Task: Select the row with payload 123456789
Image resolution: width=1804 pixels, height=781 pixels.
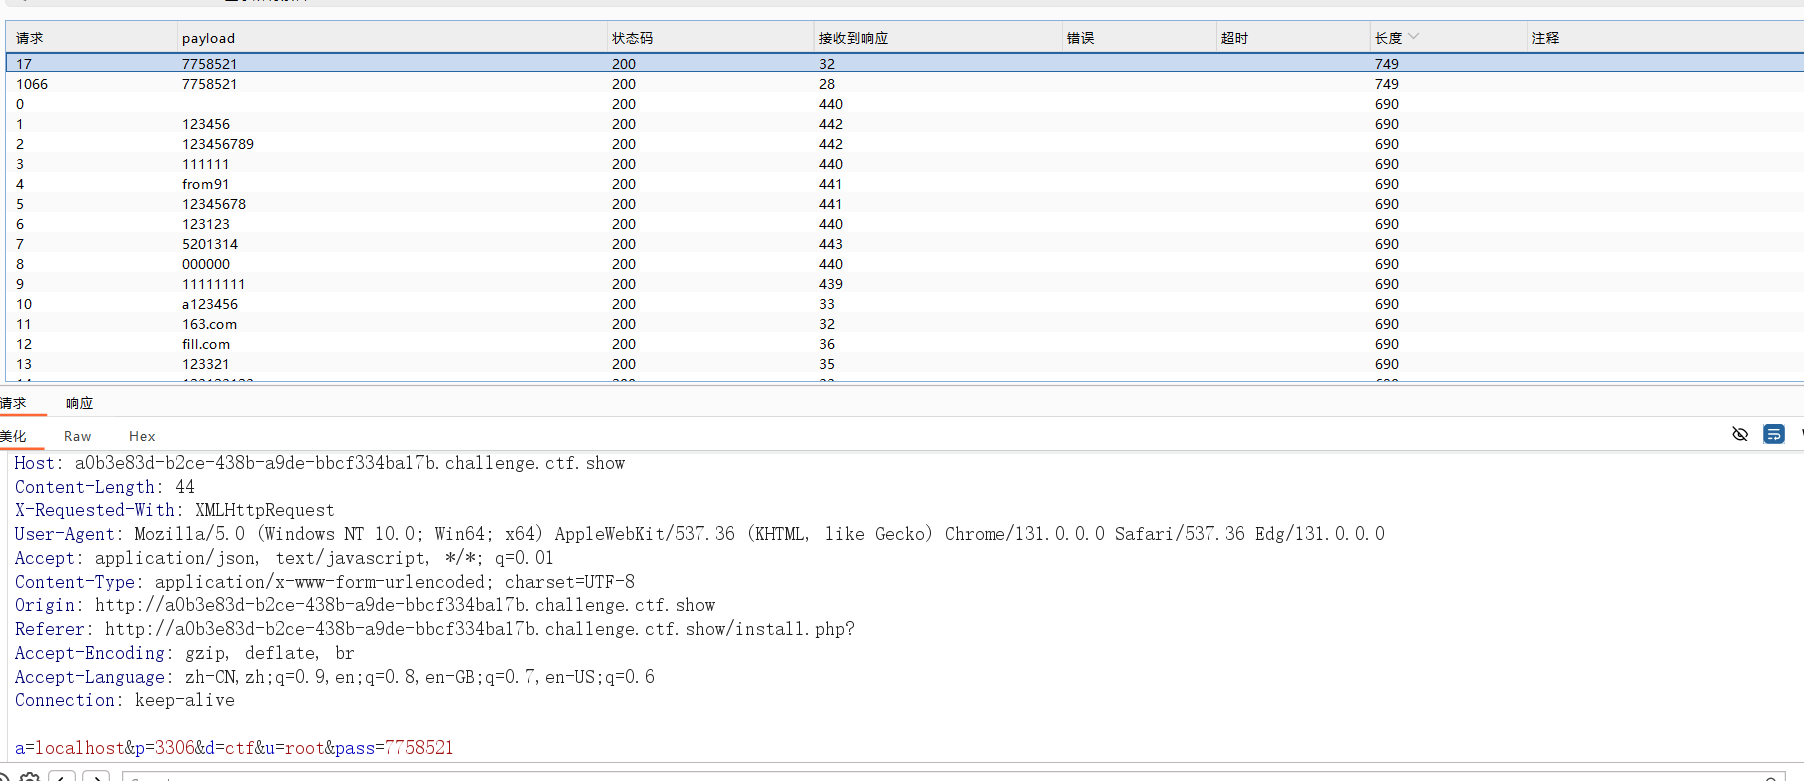Action: 905,144
